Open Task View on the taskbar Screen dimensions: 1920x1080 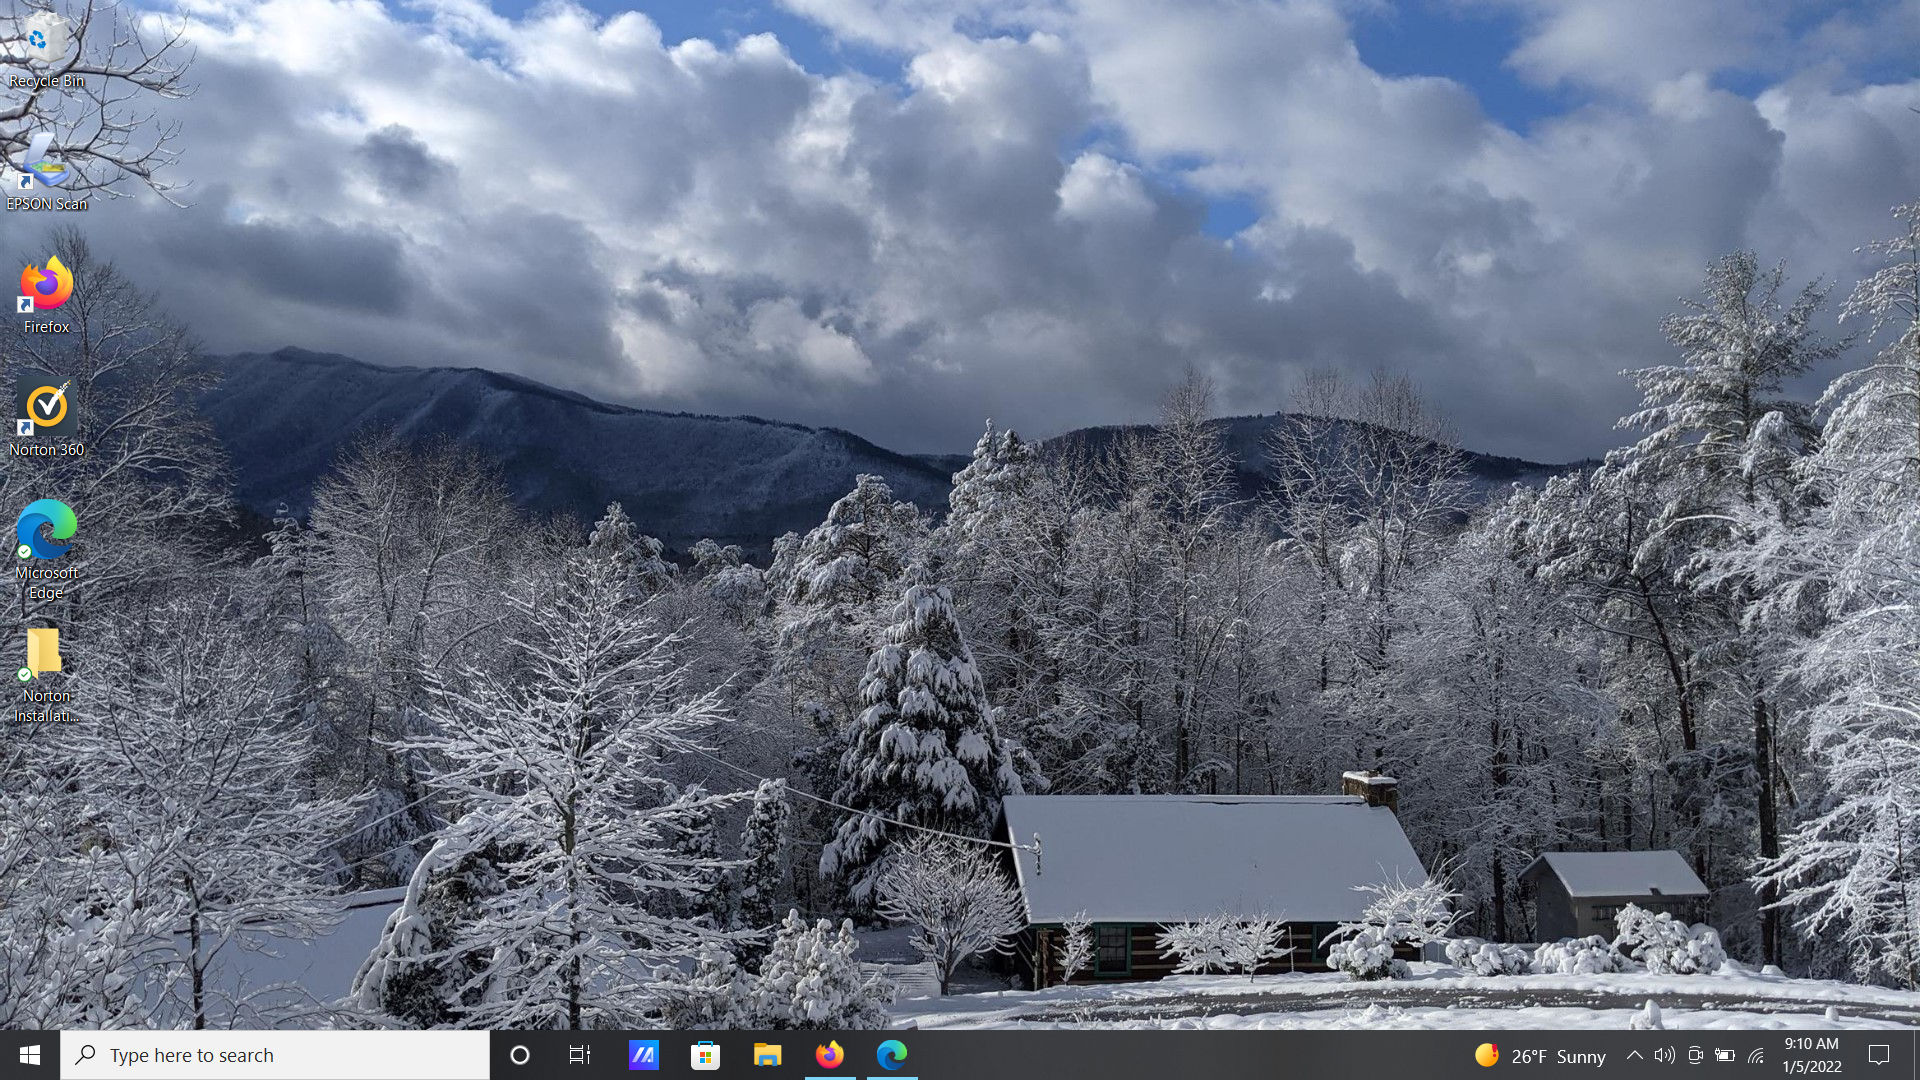click(x=580, y=1055)
